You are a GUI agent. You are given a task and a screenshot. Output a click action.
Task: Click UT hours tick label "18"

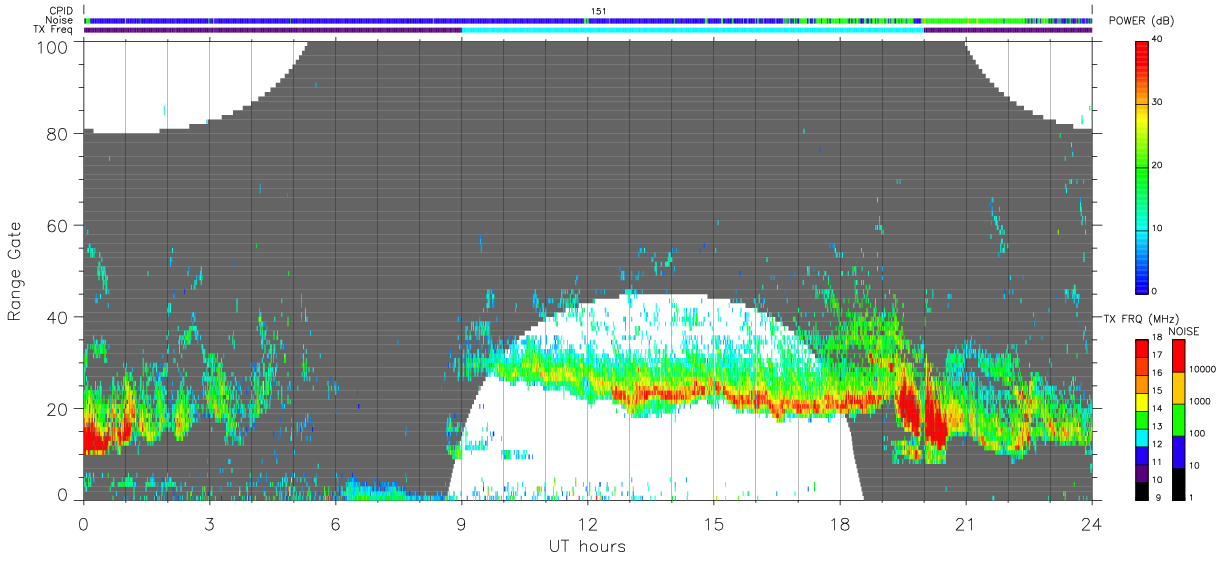(x=840, y=524)
